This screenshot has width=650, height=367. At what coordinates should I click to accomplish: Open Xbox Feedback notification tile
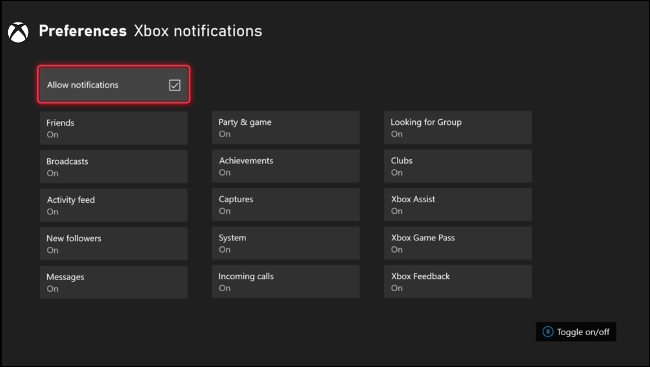tap(458, 282)
